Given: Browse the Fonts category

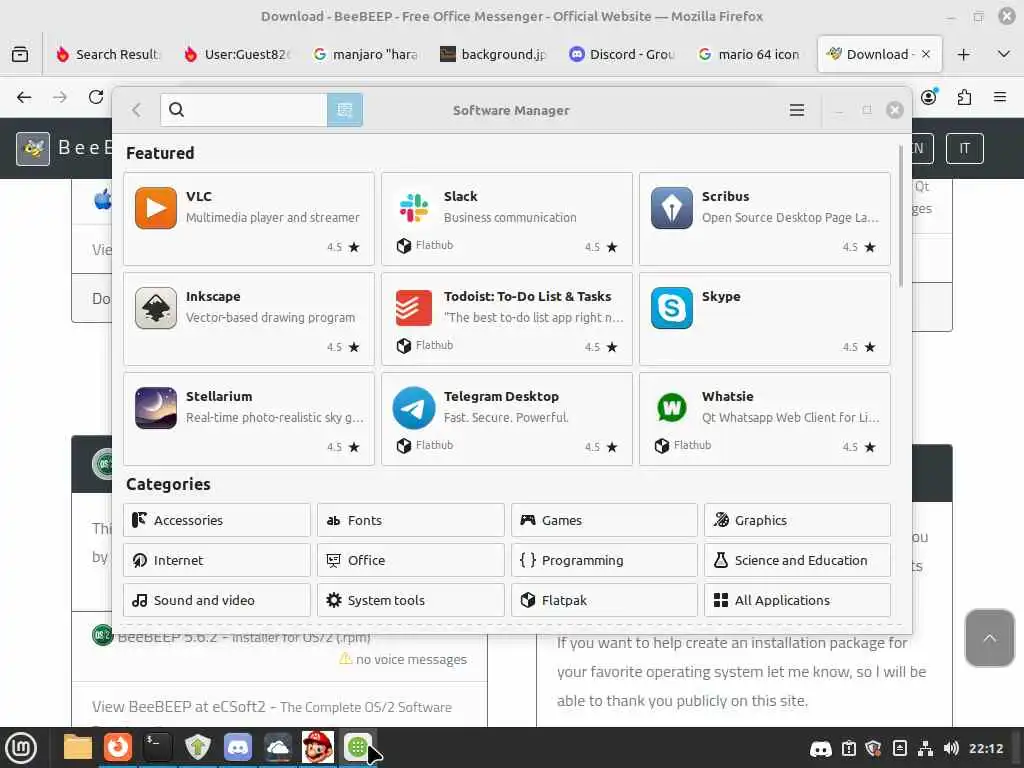Looking at the screenshot, I should [x=411, y=520].
